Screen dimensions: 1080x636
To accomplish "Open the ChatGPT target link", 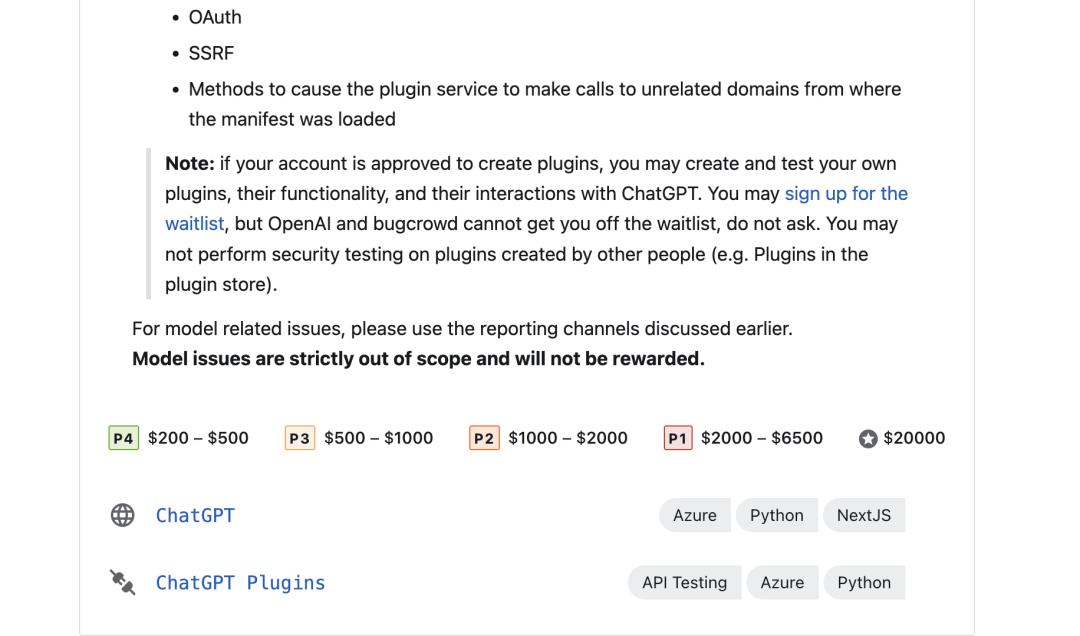I will tap(195, 515).
